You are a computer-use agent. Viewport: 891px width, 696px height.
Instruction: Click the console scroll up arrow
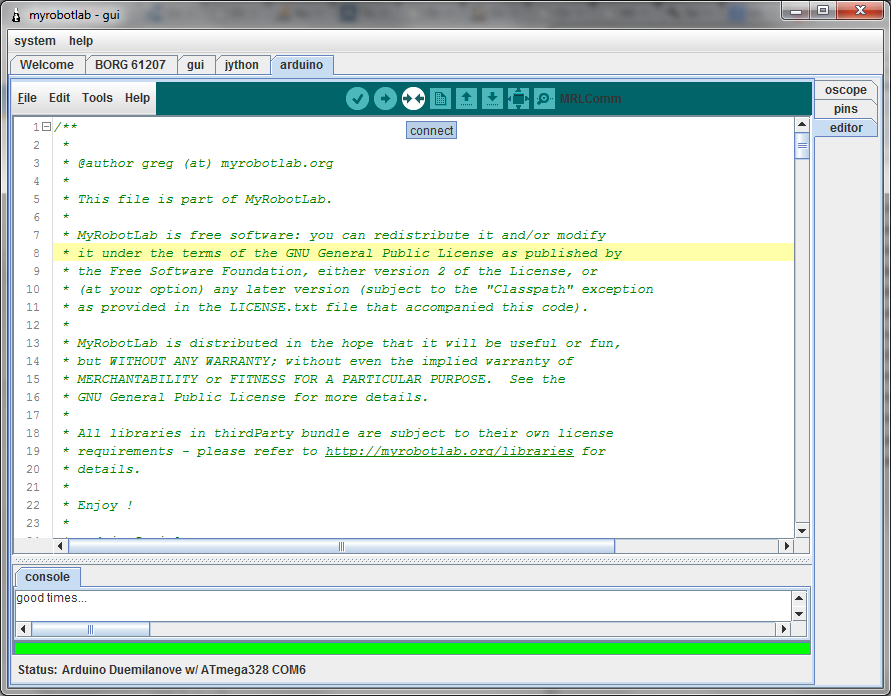point(798,598)
